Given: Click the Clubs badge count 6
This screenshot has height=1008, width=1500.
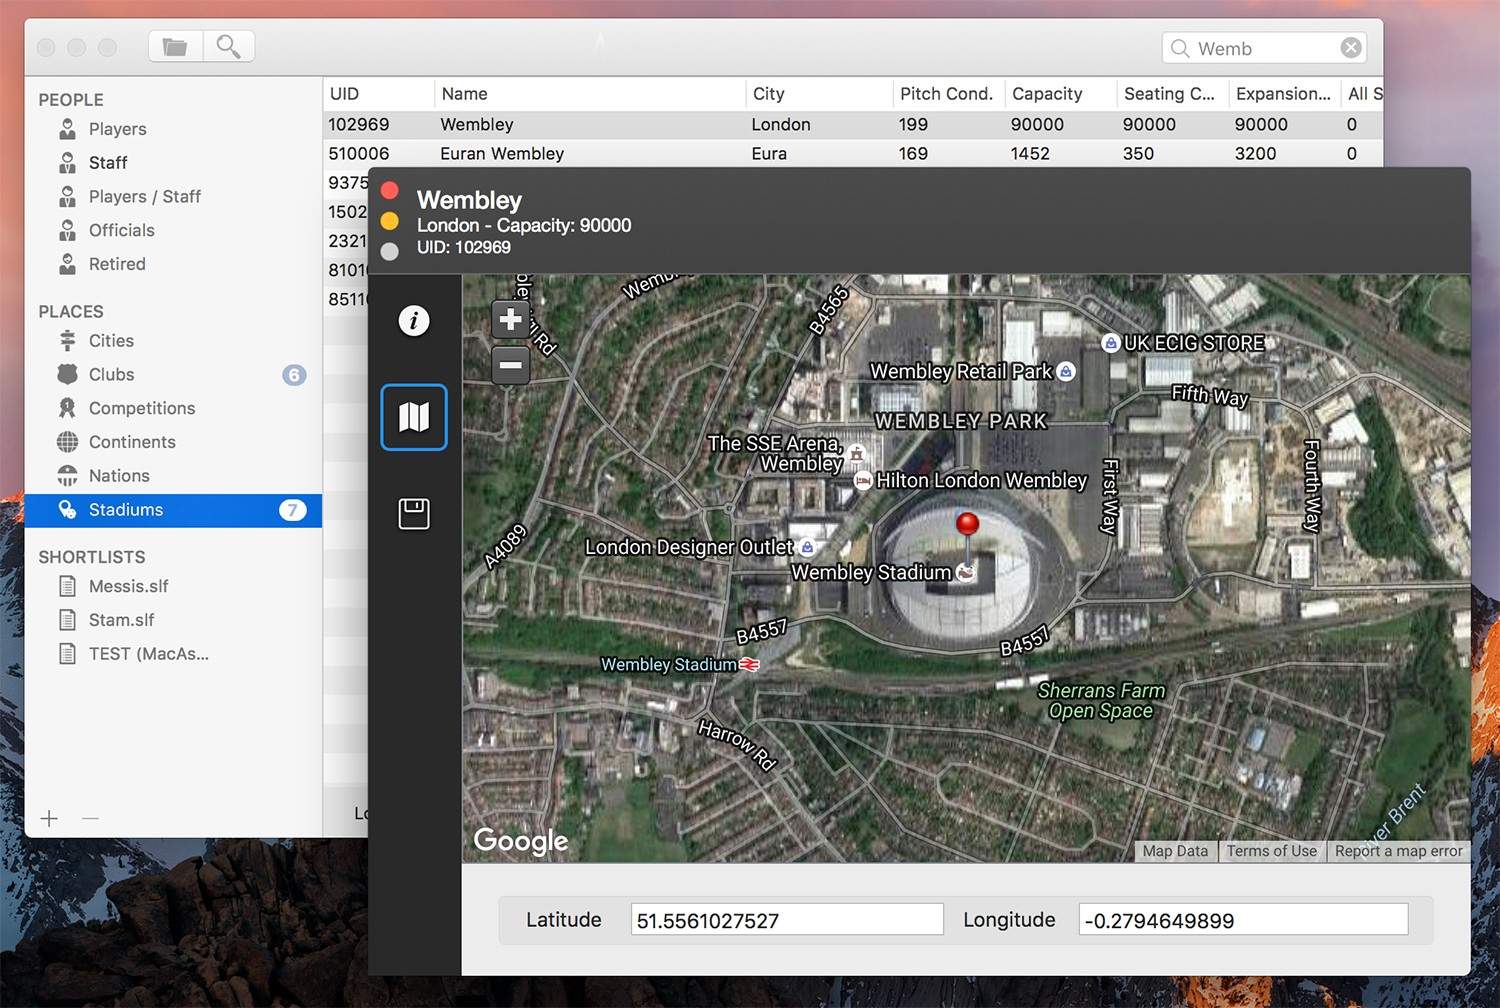Looking at the screenshot, I should pyautogui.click(x=294, y=375).
